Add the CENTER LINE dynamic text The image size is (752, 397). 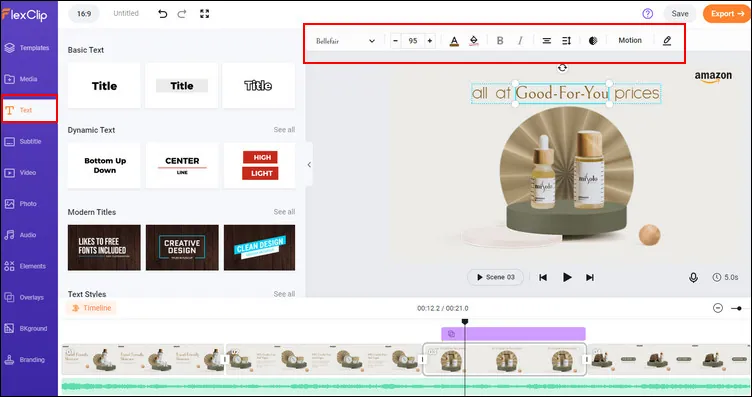point(182,165)
